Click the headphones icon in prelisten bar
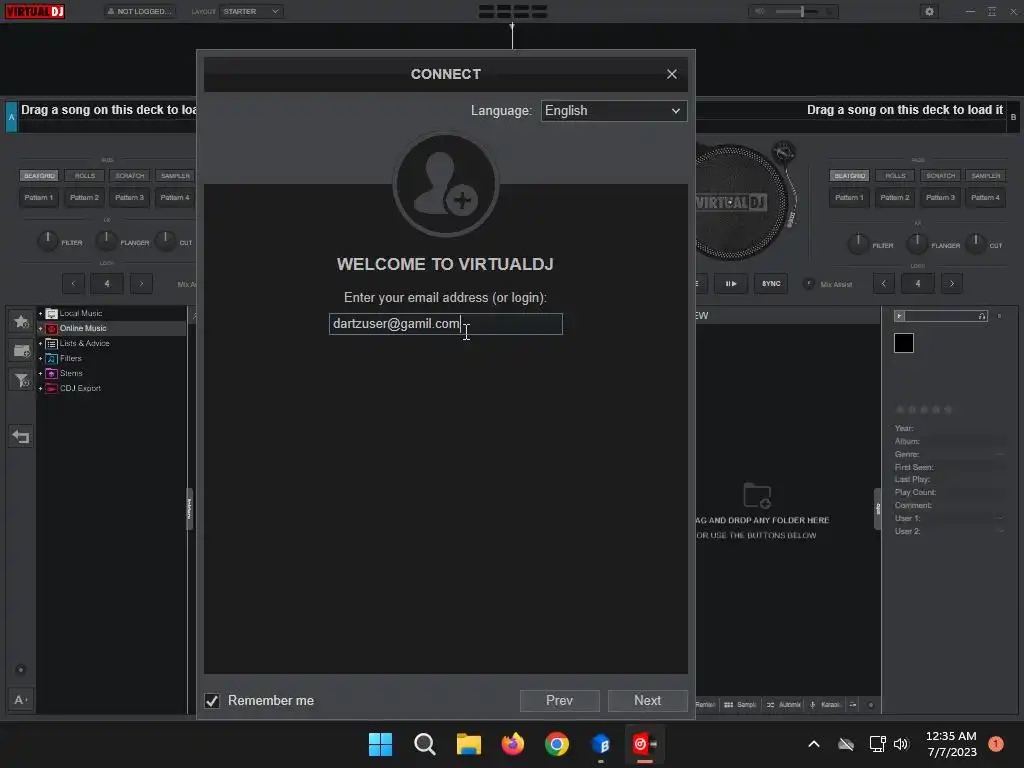Image resolution: width=1024 pixels, height=768 pixels. pyautogui.click(x=982, y=316)
